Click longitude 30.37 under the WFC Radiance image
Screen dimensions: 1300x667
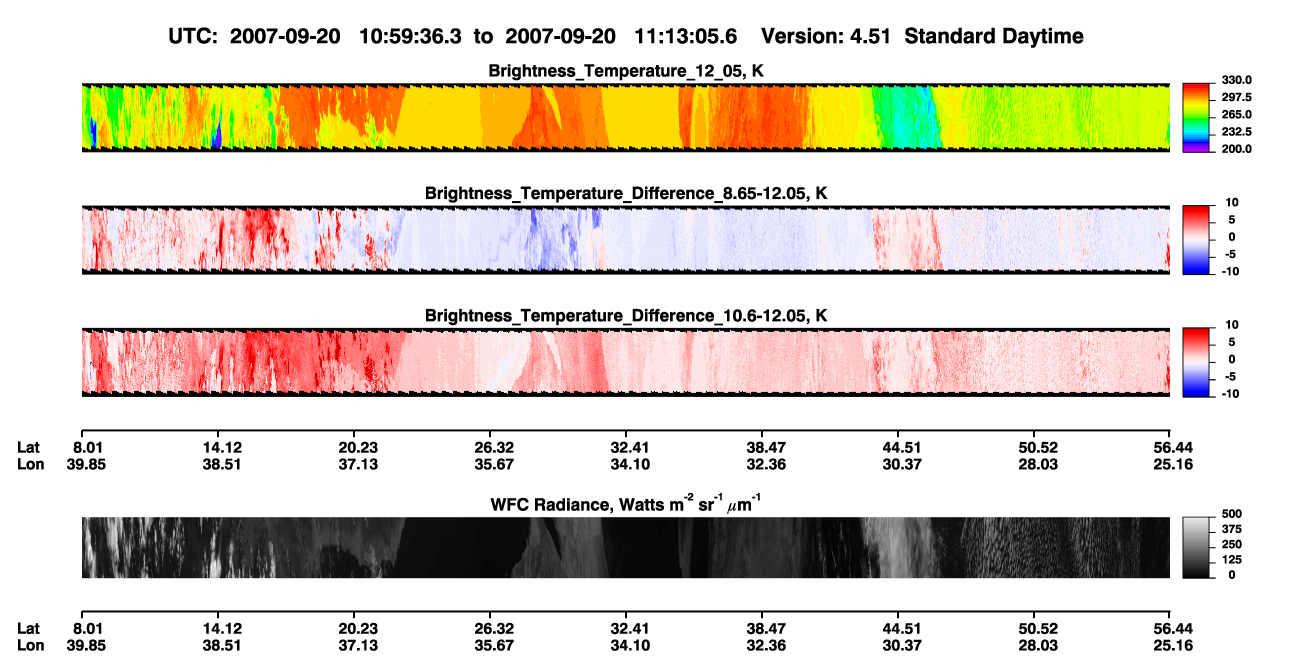(x=902, y=644)
